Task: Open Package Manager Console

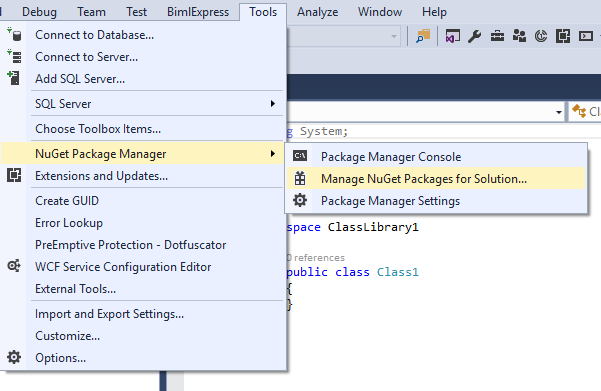Action: click(x=436, y=156)
